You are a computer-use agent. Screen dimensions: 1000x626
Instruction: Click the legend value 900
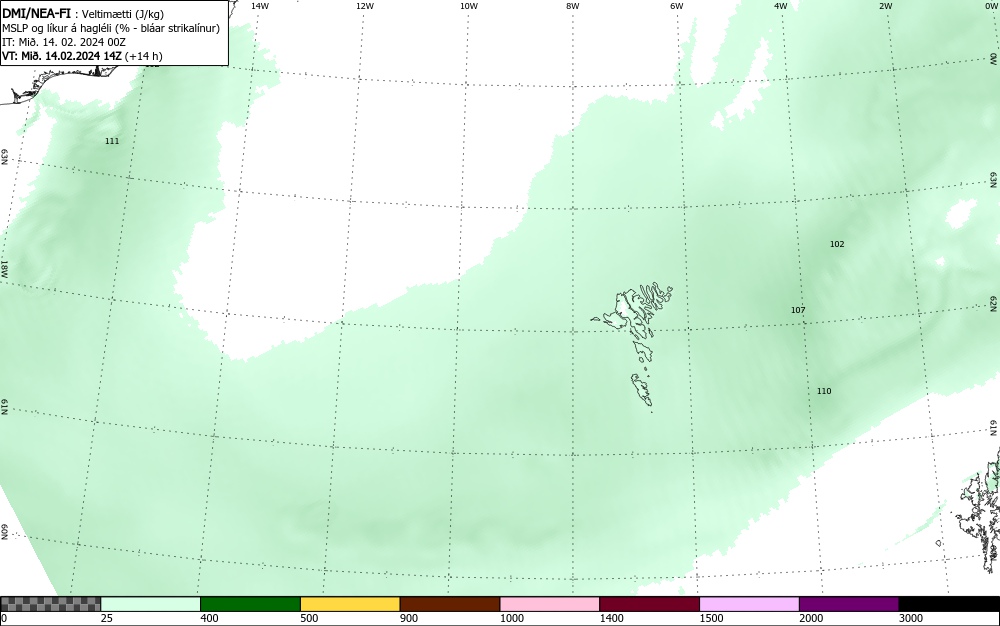click(x=409, y=618)
